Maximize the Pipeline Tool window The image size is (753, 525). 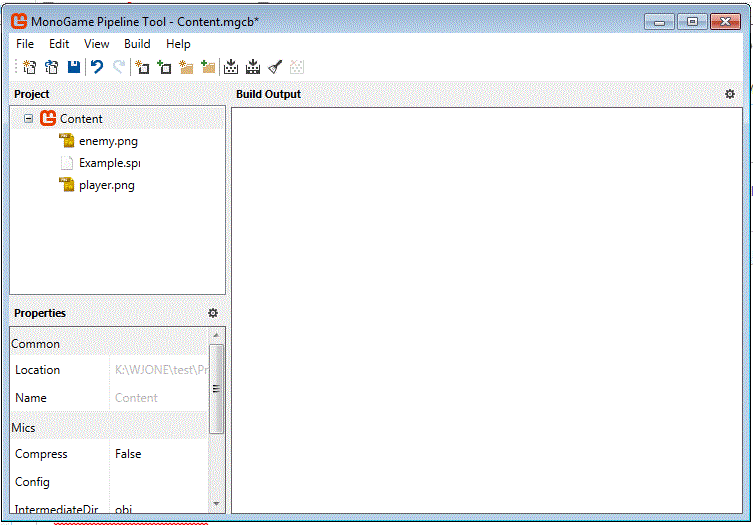coord(692,22)
